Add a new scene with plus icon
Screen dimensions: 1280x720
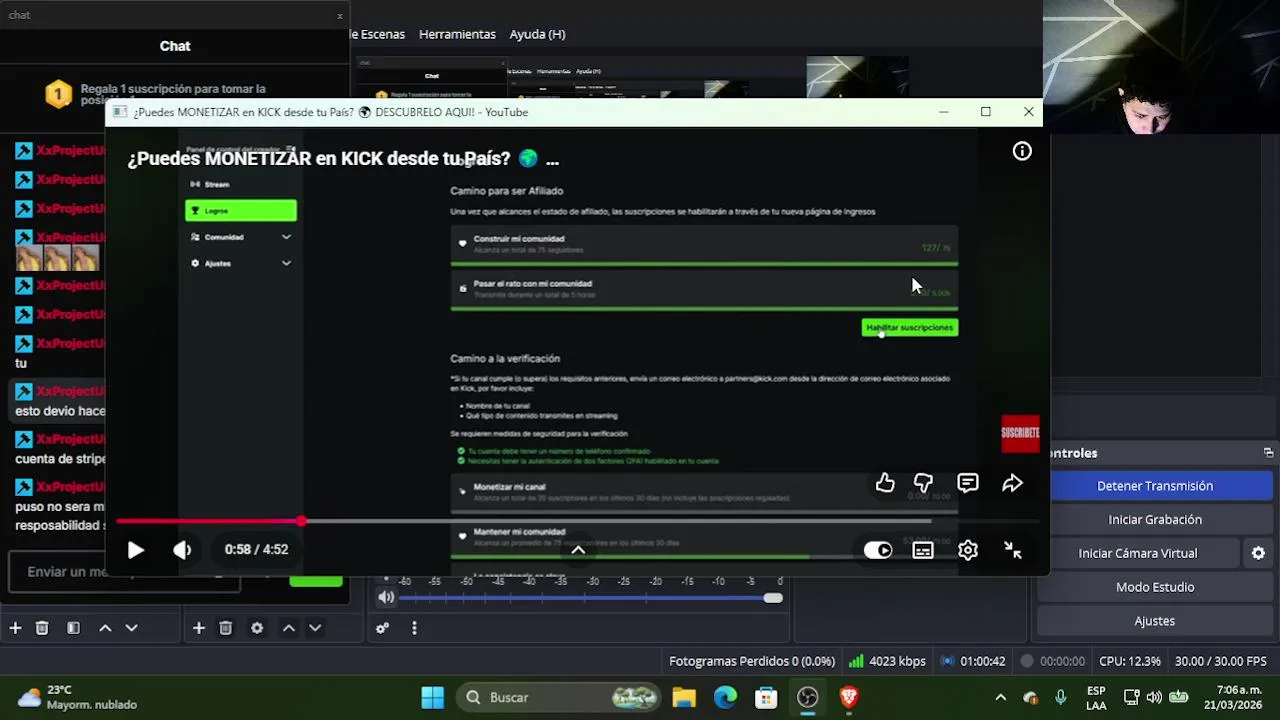click(x=15, y=628)
